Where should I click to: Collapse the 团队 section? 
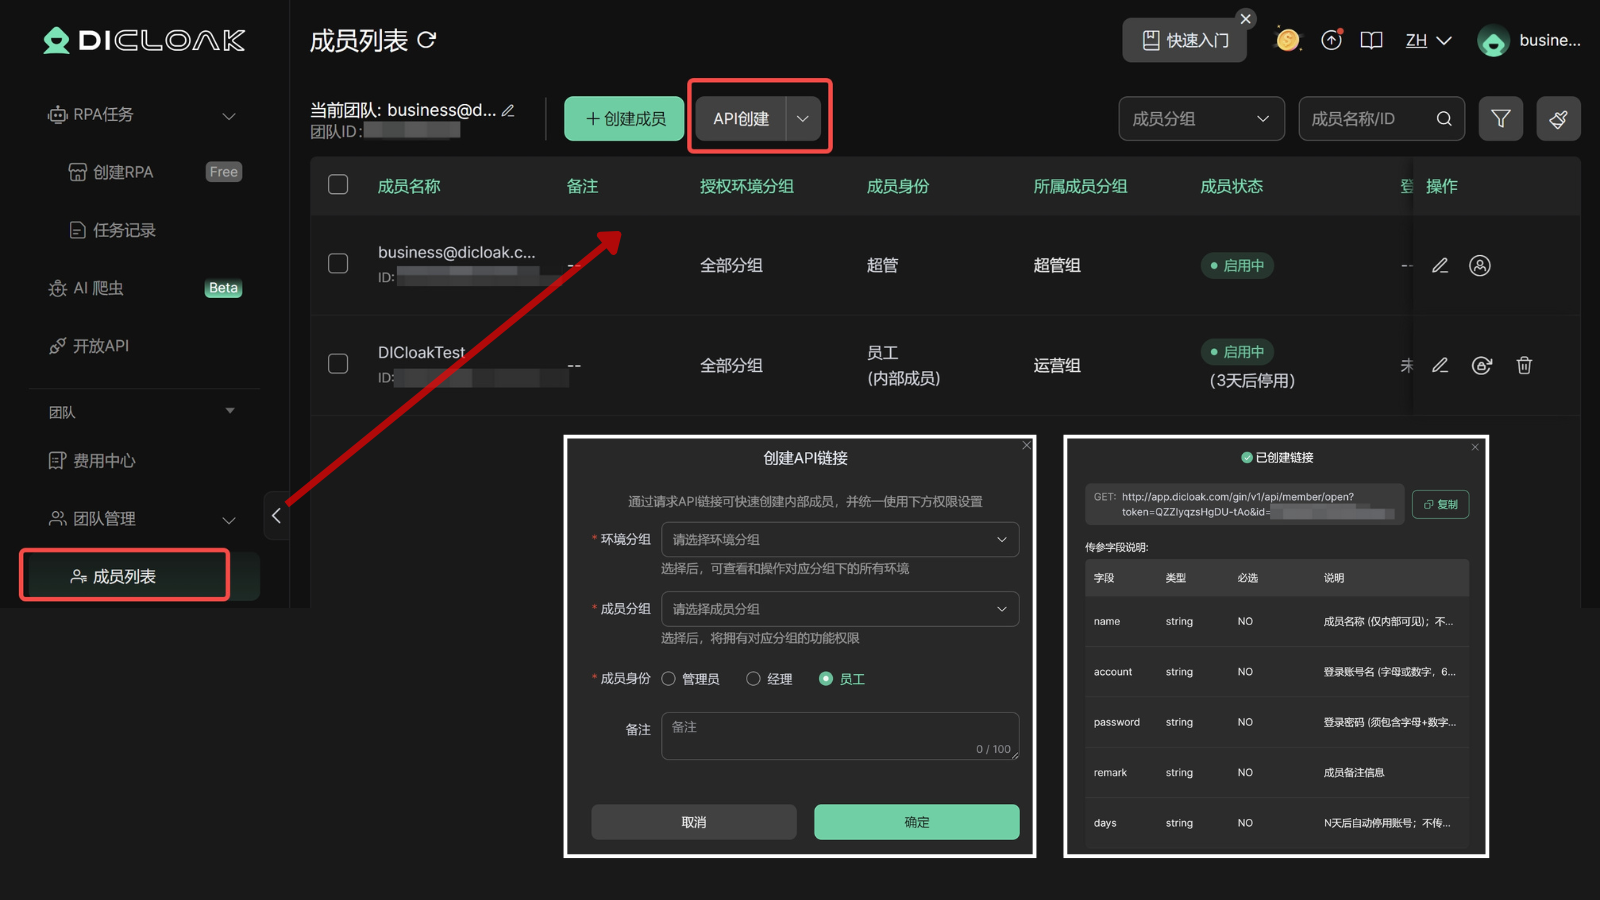[x=230, y=411]
